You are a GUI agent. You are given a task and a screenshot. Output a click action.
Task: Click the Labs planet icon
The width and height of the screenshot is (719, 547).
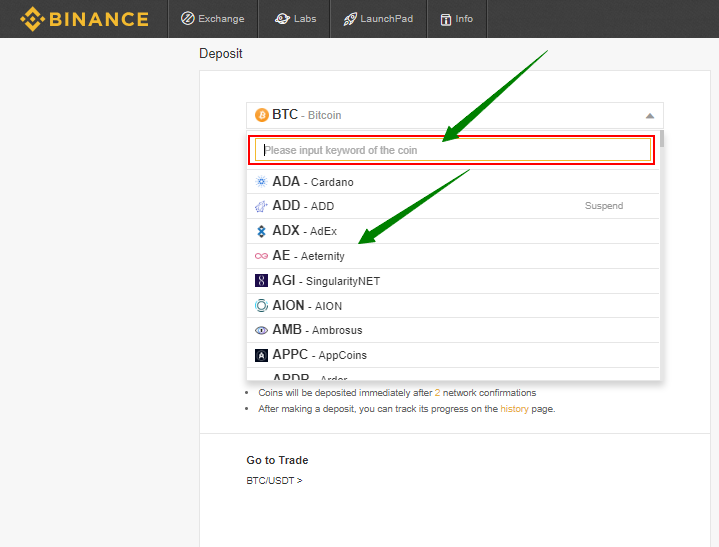click(282, 19)
